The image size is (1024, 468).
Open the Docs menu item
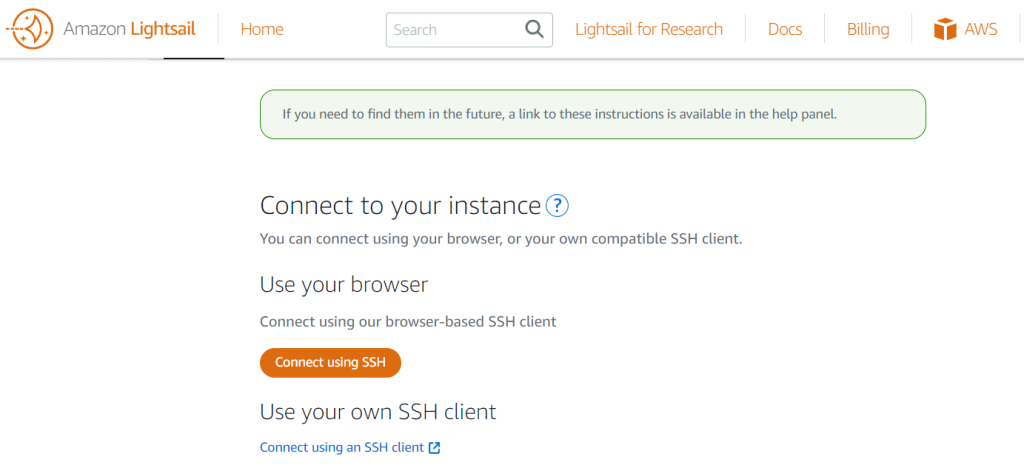coord(785,29)
